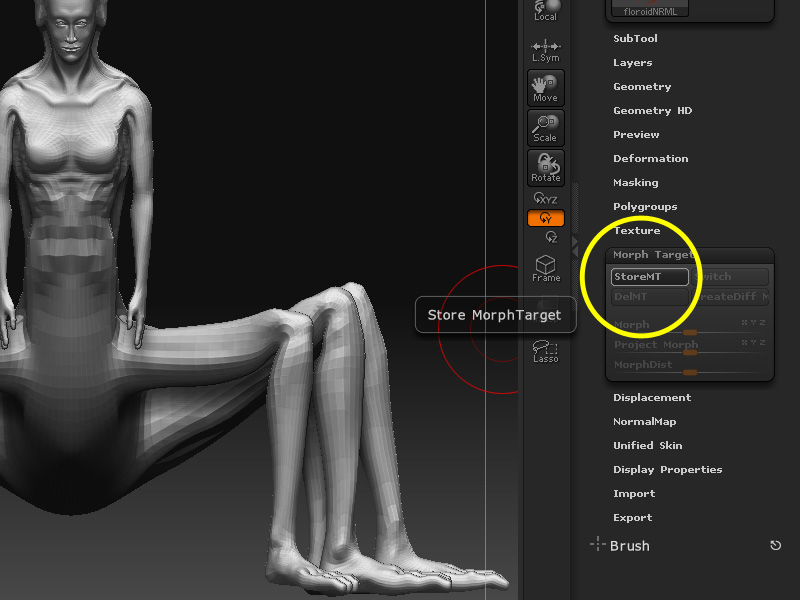Deactivate the highlighted Y-axis rotation constraint
This screenshot has width=800, height=600.
click(x=546, y=218)
